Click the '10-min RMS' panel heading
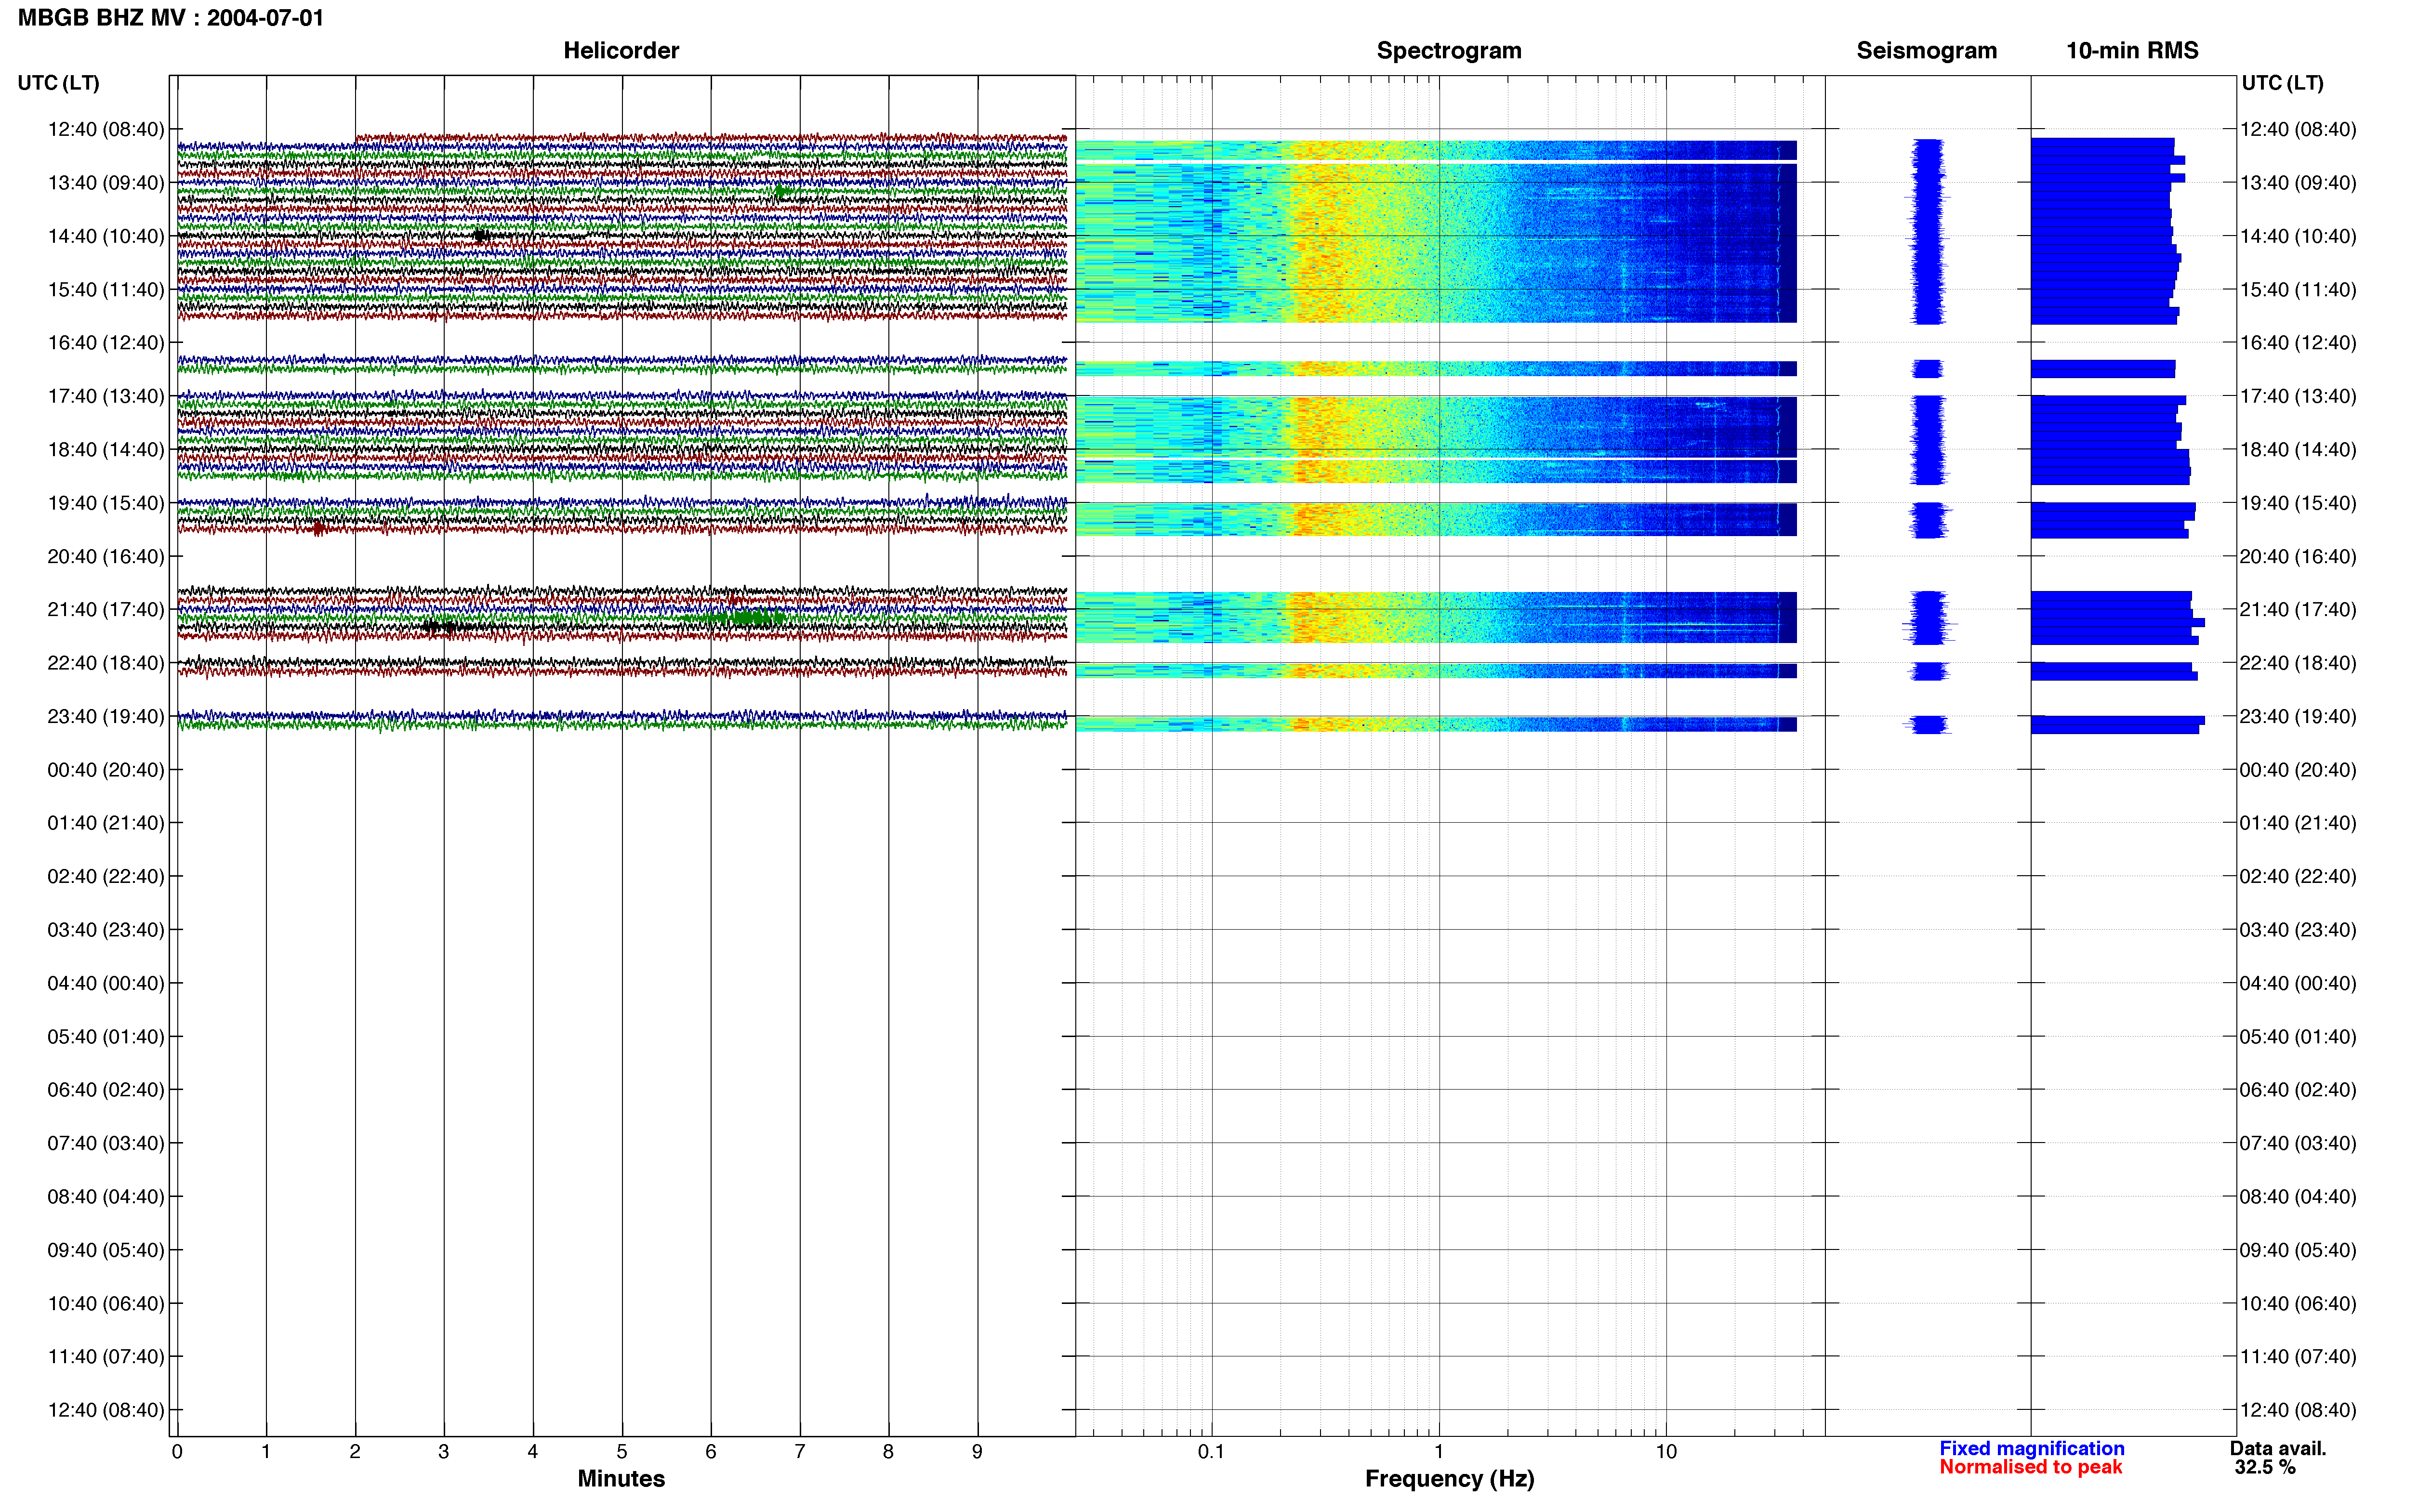The height and width of the screenshot is (1512, 2418). coord(2132,50)
